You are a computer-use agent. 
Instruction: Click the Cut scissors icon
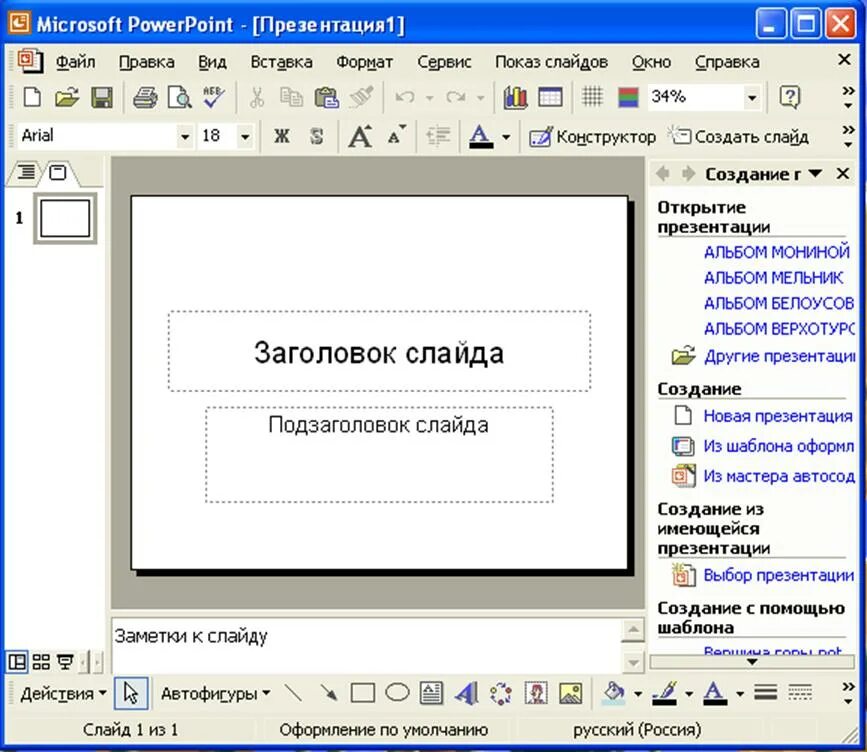pos(257,97)
